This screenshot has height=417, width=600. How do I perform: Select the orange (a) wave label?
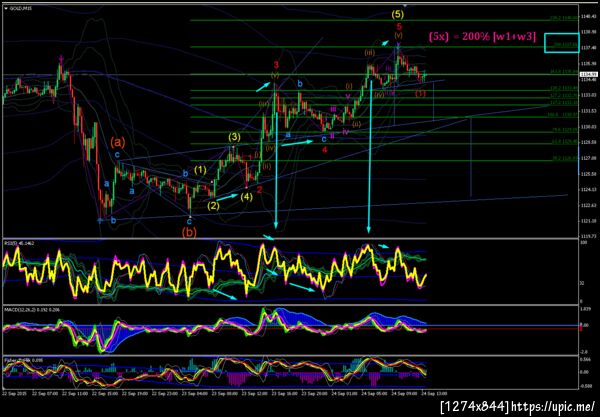click(117, 142)
